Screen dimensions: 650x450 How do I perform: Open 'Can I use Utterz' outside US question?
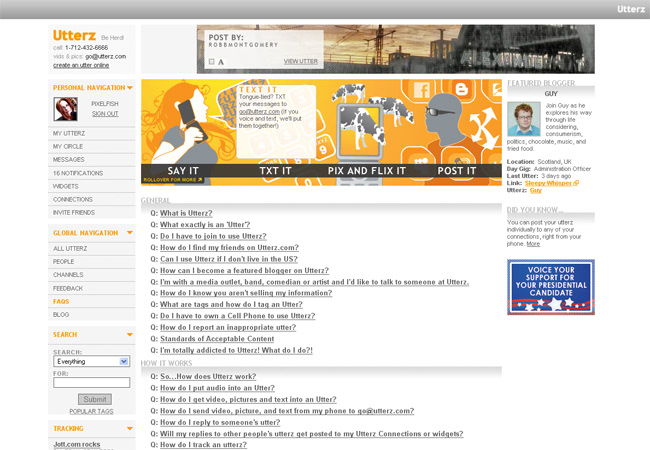pyautogui.click(x=229, y=259)
